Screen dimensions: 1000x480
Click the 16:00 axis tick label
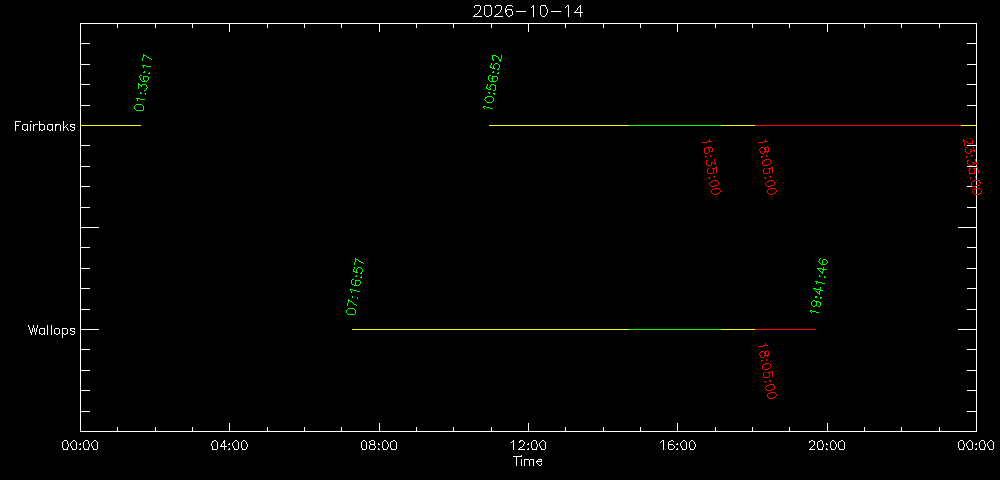coord(677,445)
